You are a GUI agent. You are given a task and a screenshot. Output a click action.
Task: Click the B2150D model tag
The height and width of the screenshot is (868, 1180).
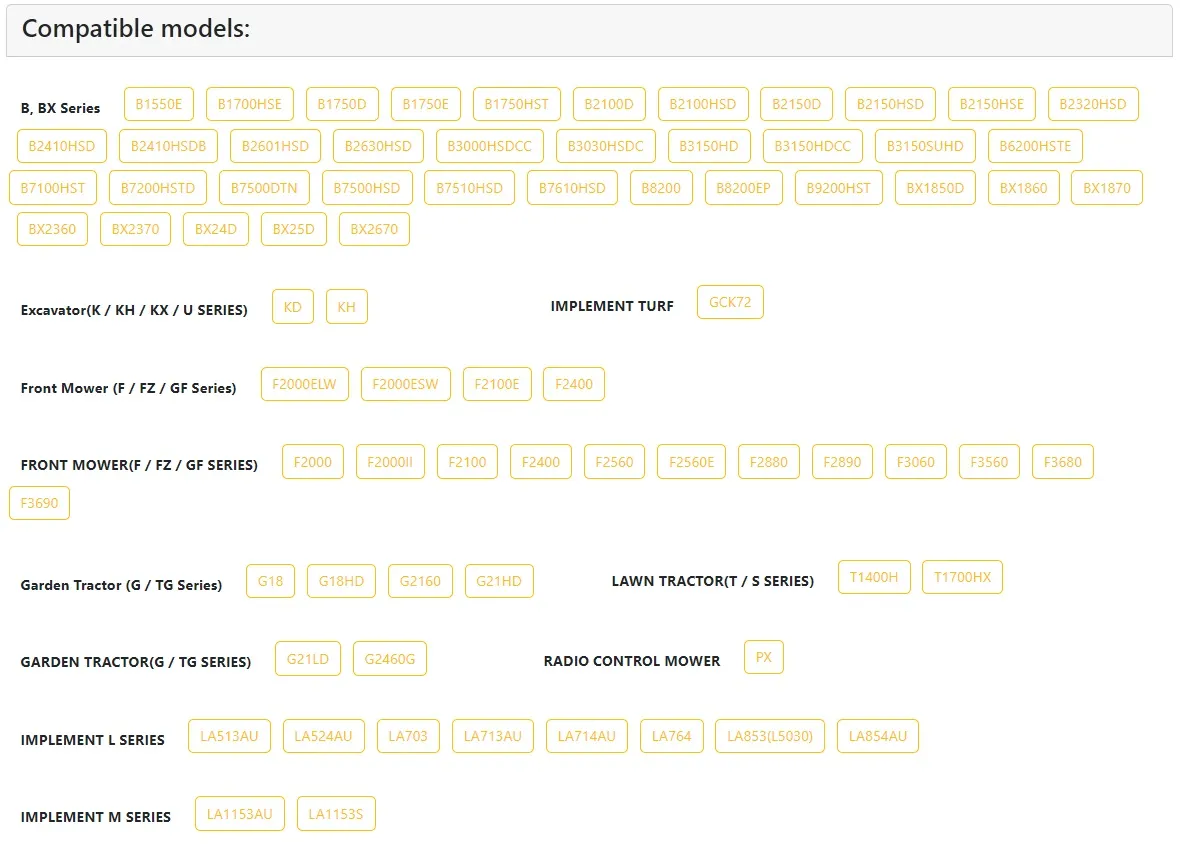coord(797,104)
